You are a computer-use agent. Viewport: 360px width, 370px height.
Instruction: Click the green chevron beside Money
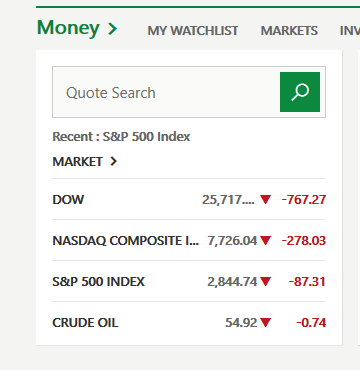pos(113,29)
